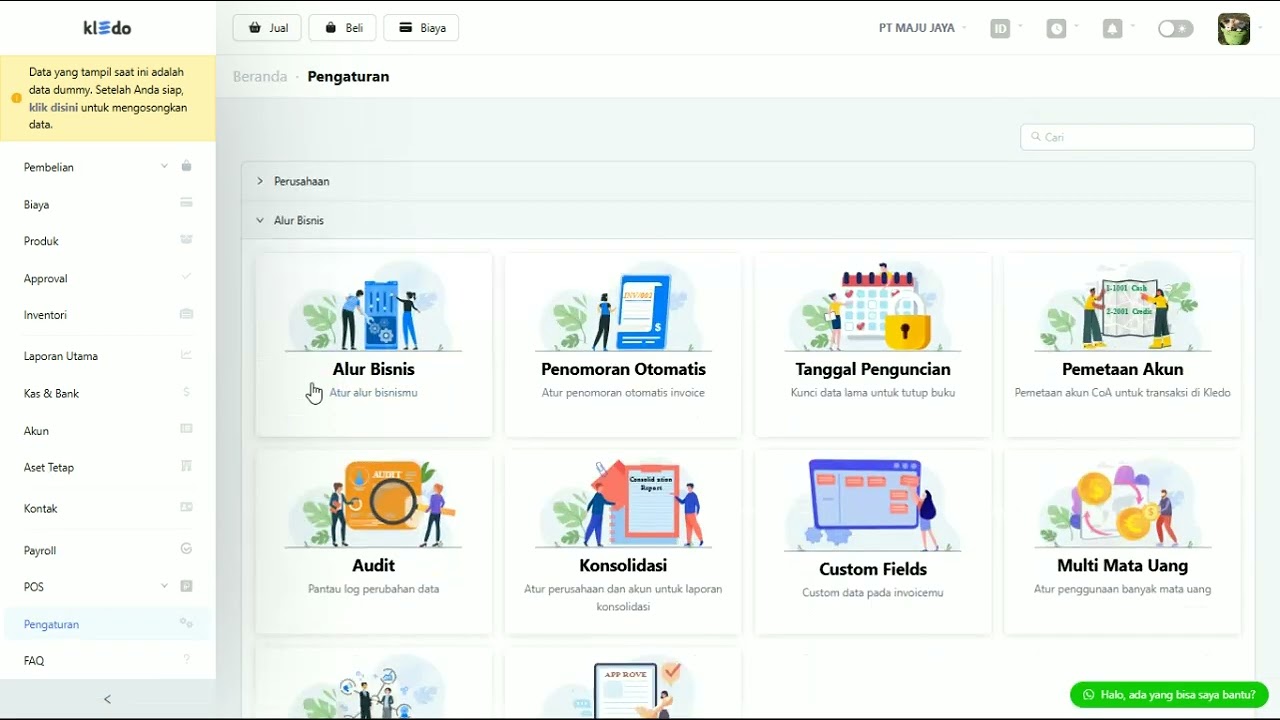
Task: Open the Penomoran Otomatis card
Action: point(623,345)
